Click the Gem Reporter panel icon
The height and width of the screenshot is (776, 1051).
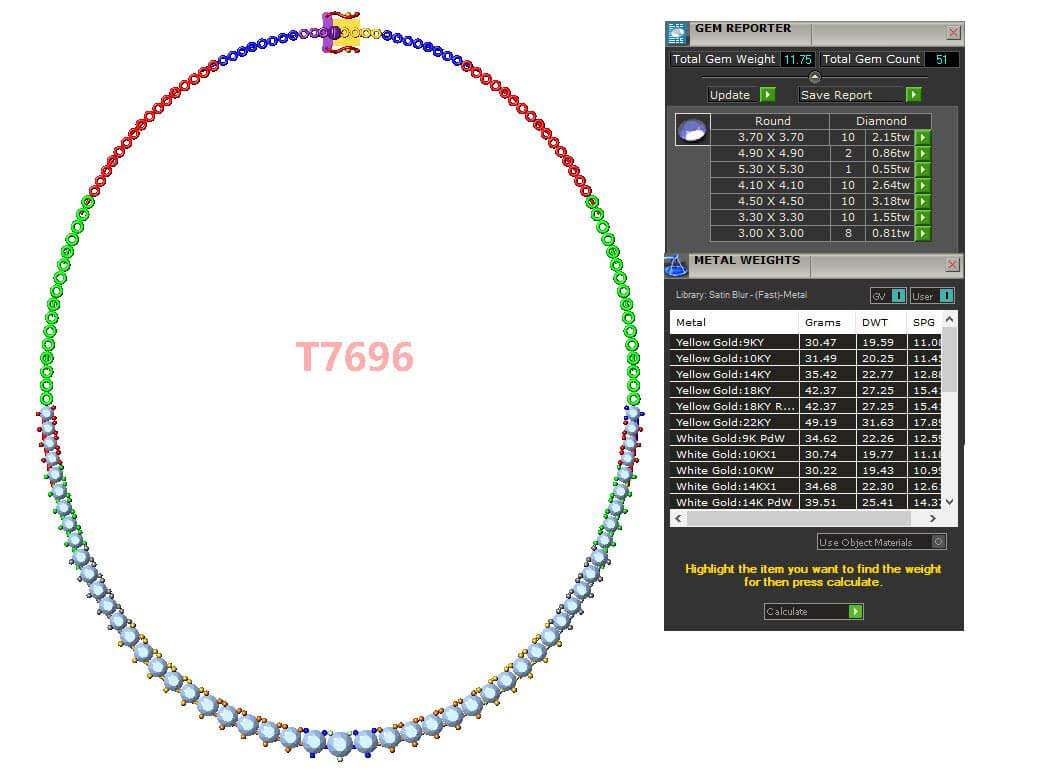coord(677,33)
